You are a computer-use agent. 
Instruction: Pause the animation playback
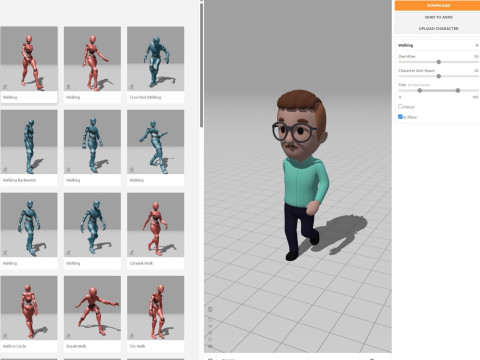pos(210,359)
